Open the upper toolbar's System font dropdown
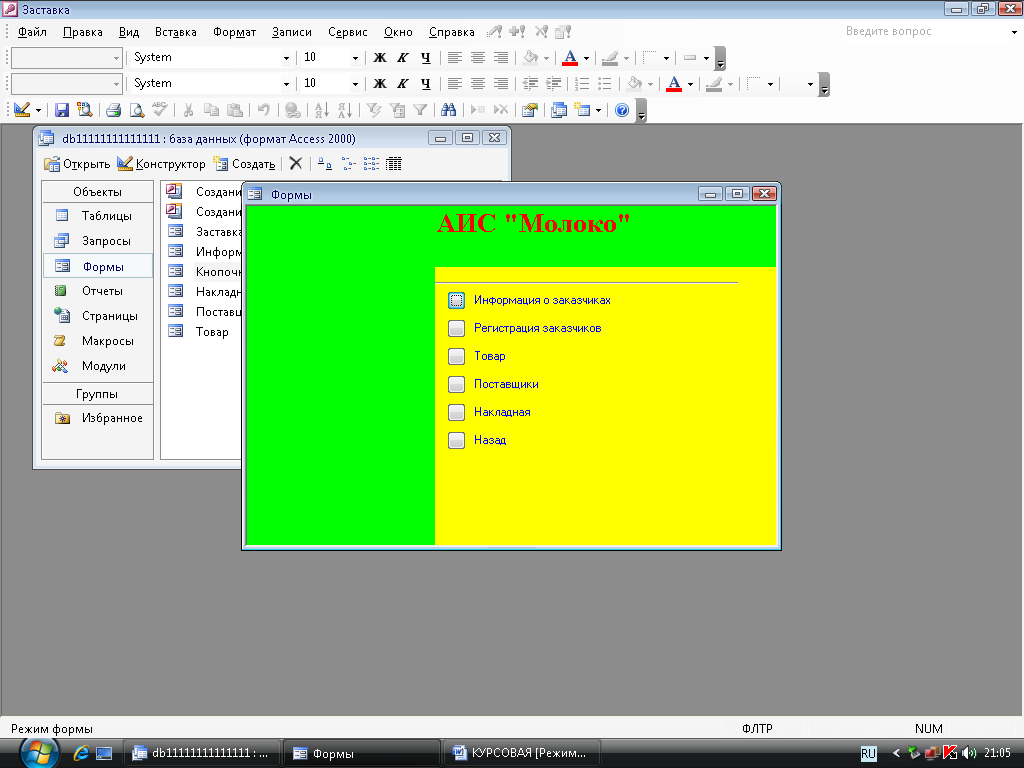Screen dimensions: 1024x768 (x=286, y=58)
